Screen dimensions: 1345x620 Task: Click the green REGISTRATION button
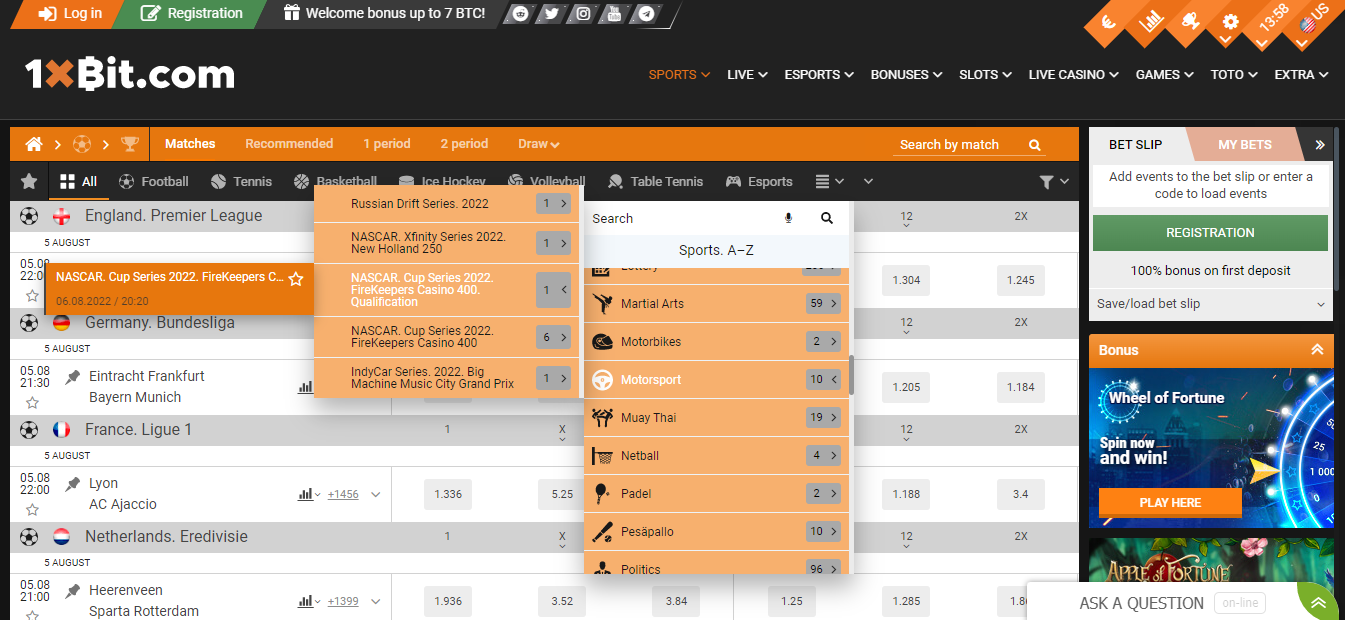[x=1210, y=232]
